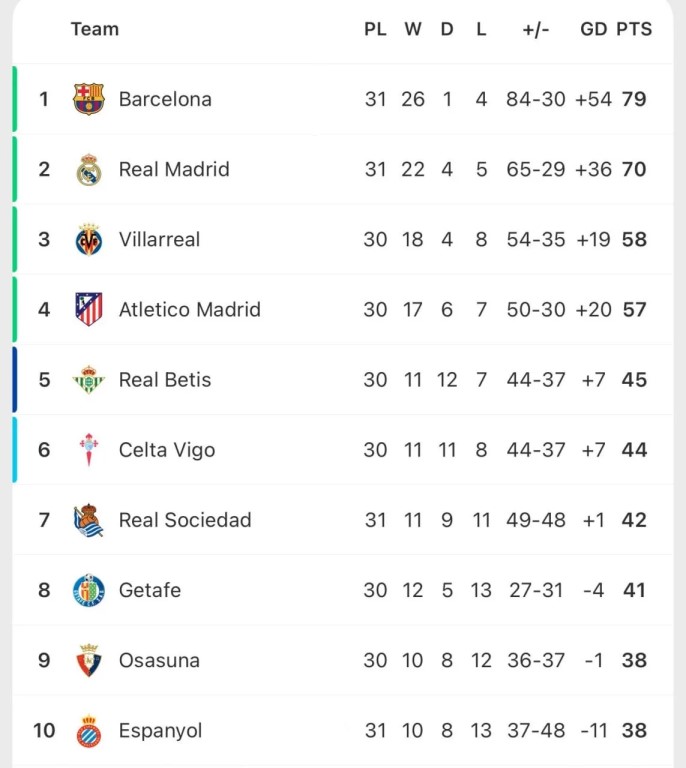Open the Real Madrid team link
This screenshot has width=686, height=768.
174,169
